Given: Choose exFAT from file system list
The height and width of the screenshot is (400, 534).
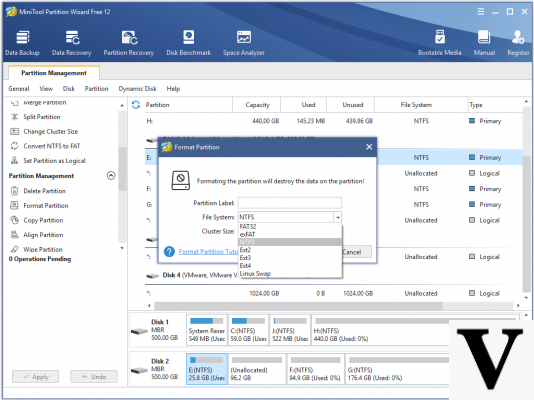Looking at the screenshot, I should (x=290, y=234).
